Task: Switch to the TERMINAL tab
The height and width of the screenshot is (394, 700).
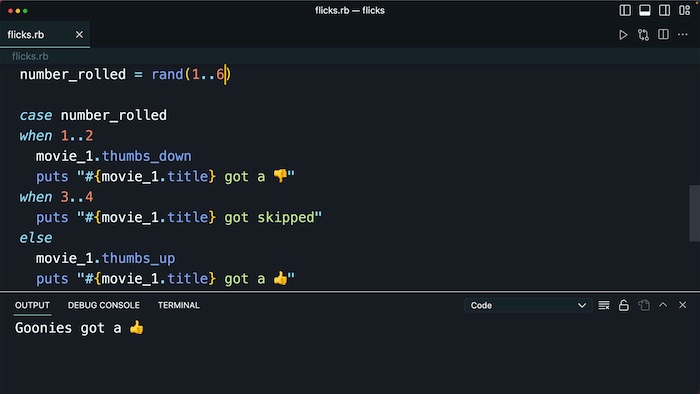Action: pyautogui.click(x=179, y=305)
